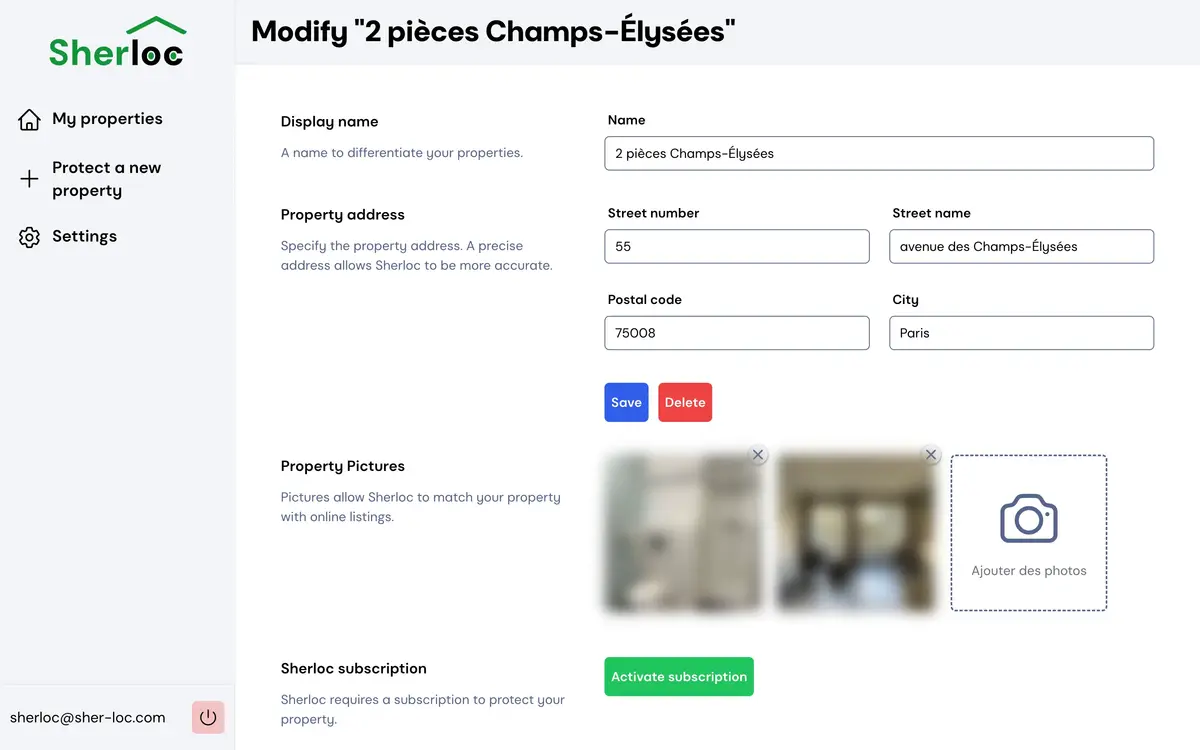The image size is (1200, 750).
Task: Click the green Activate subscription button
Action: [x=679, y=677]
